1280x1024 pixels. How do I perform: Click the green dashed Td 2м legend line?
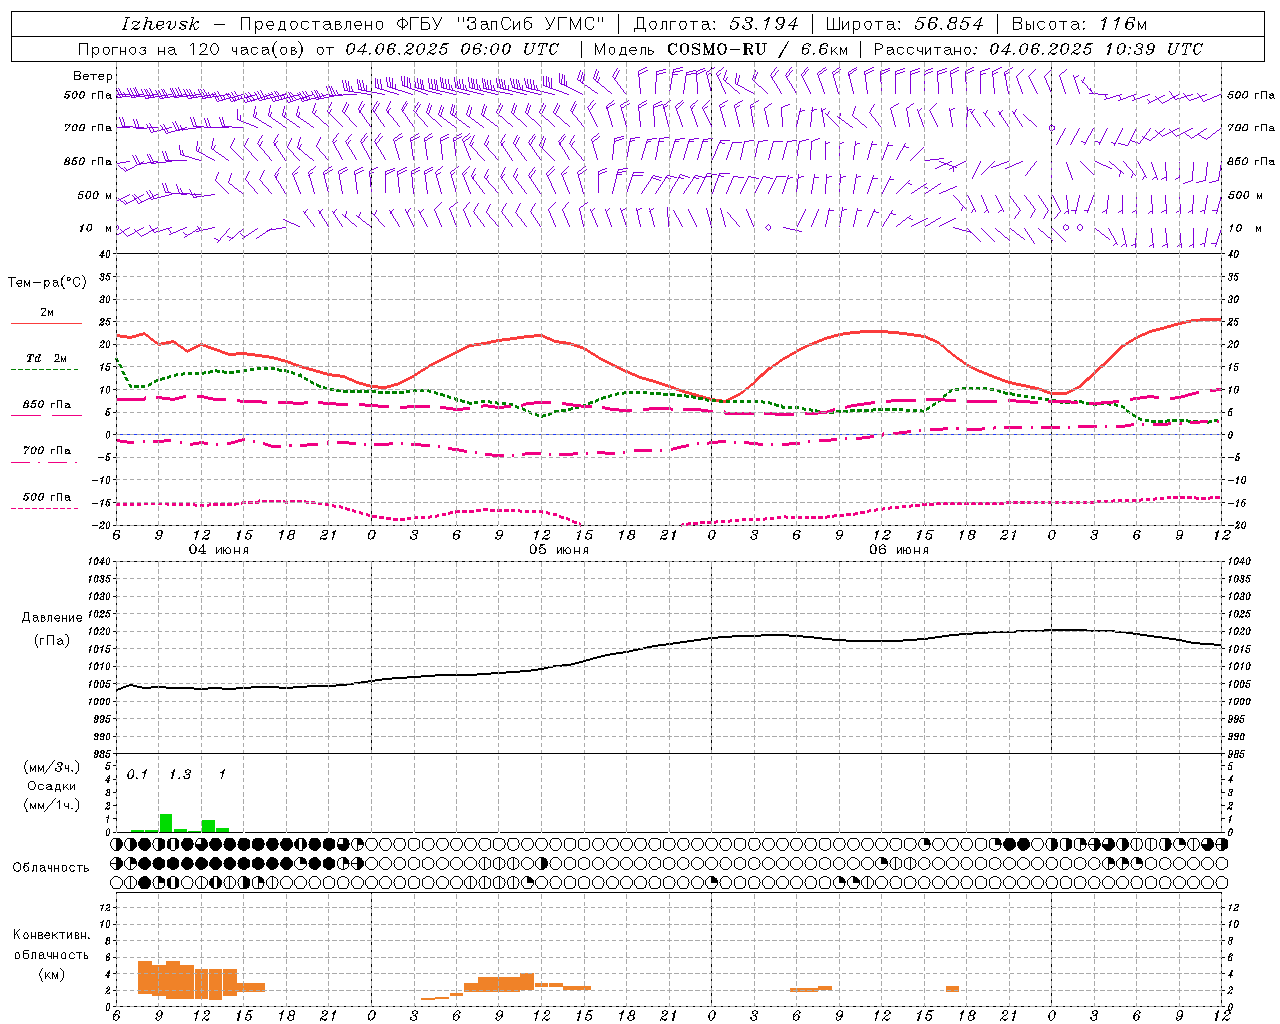point(44,369)
